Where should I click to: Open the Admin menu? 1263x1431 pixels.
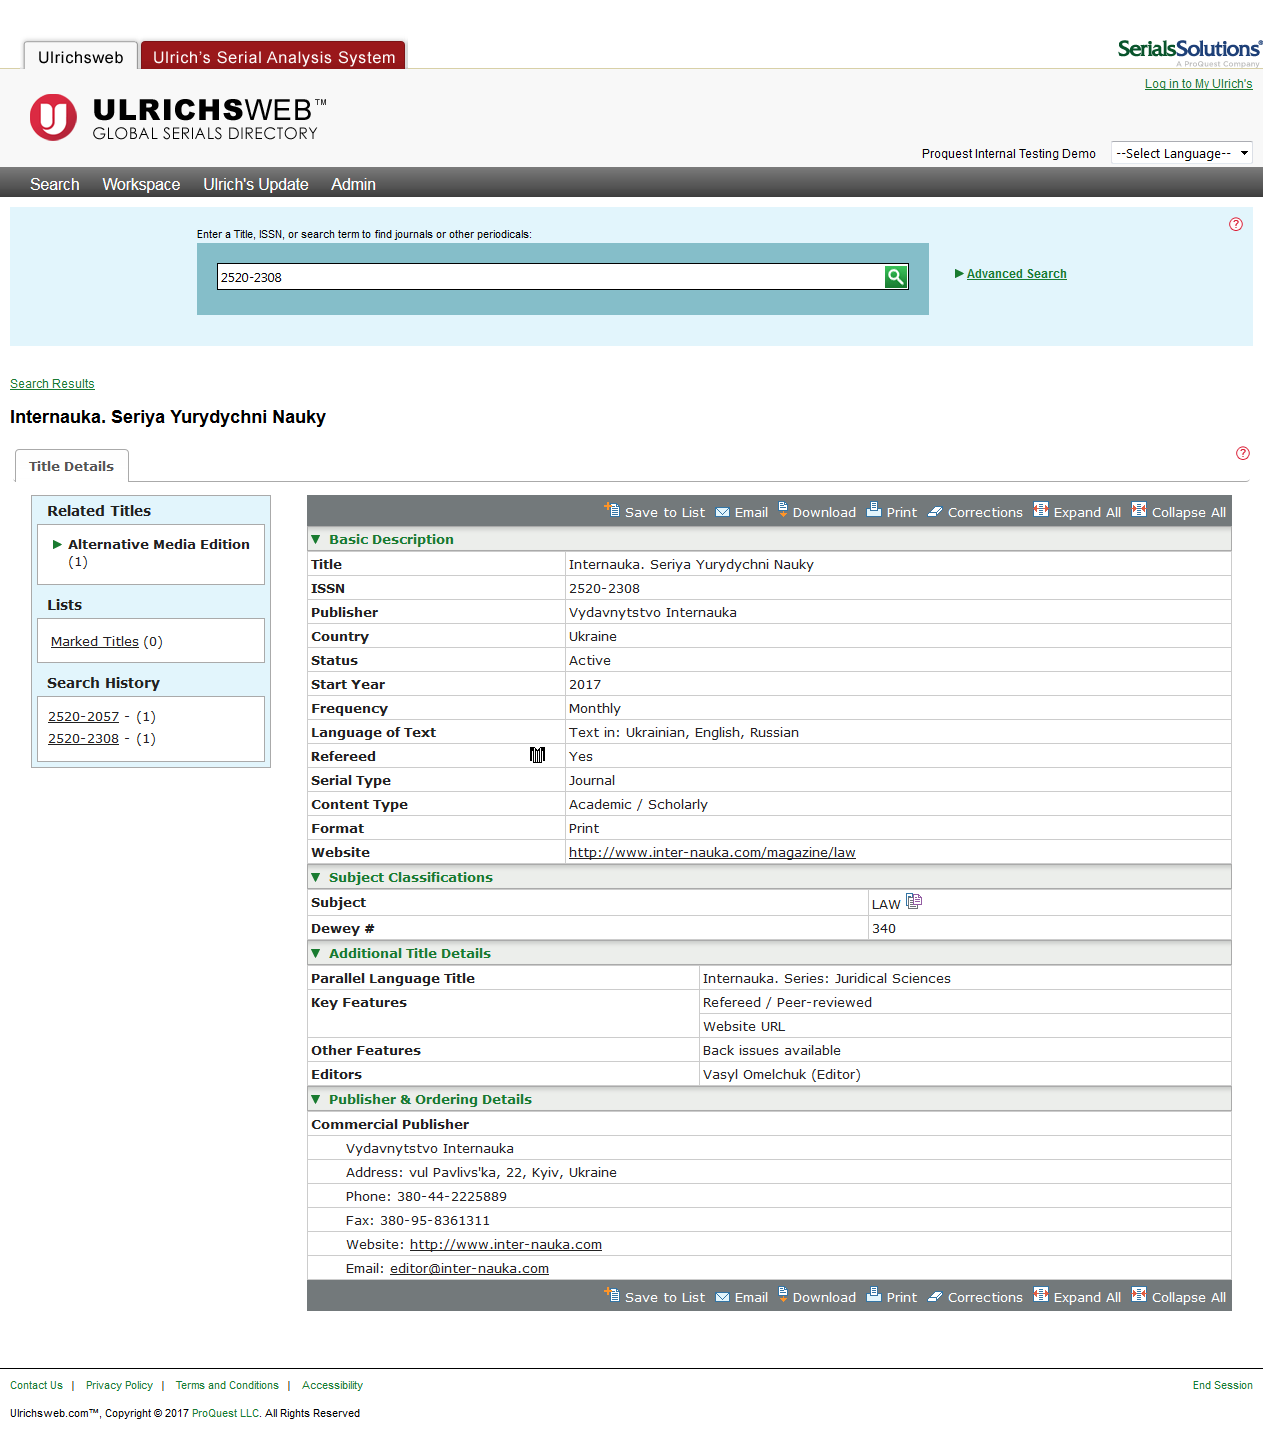[x=353, y=184]
